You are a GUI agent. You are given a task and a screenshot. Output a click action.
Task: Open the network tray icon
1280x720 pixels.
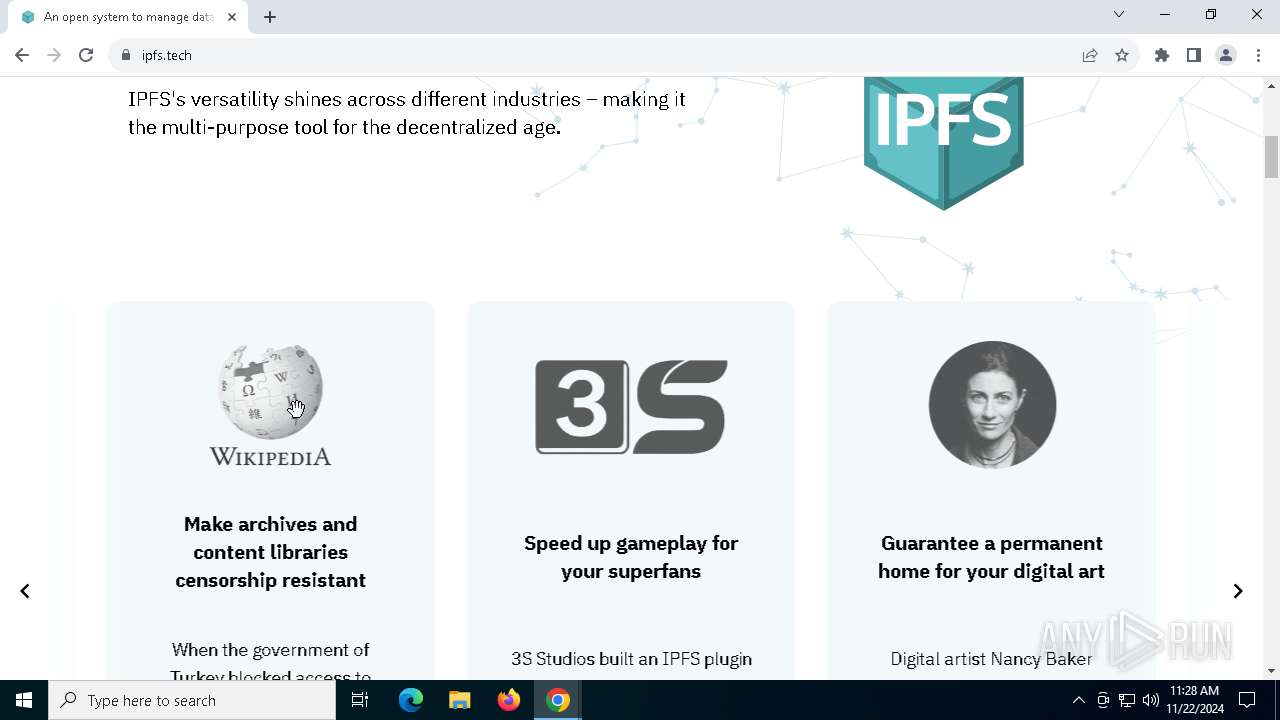[x=1127, y=700]
